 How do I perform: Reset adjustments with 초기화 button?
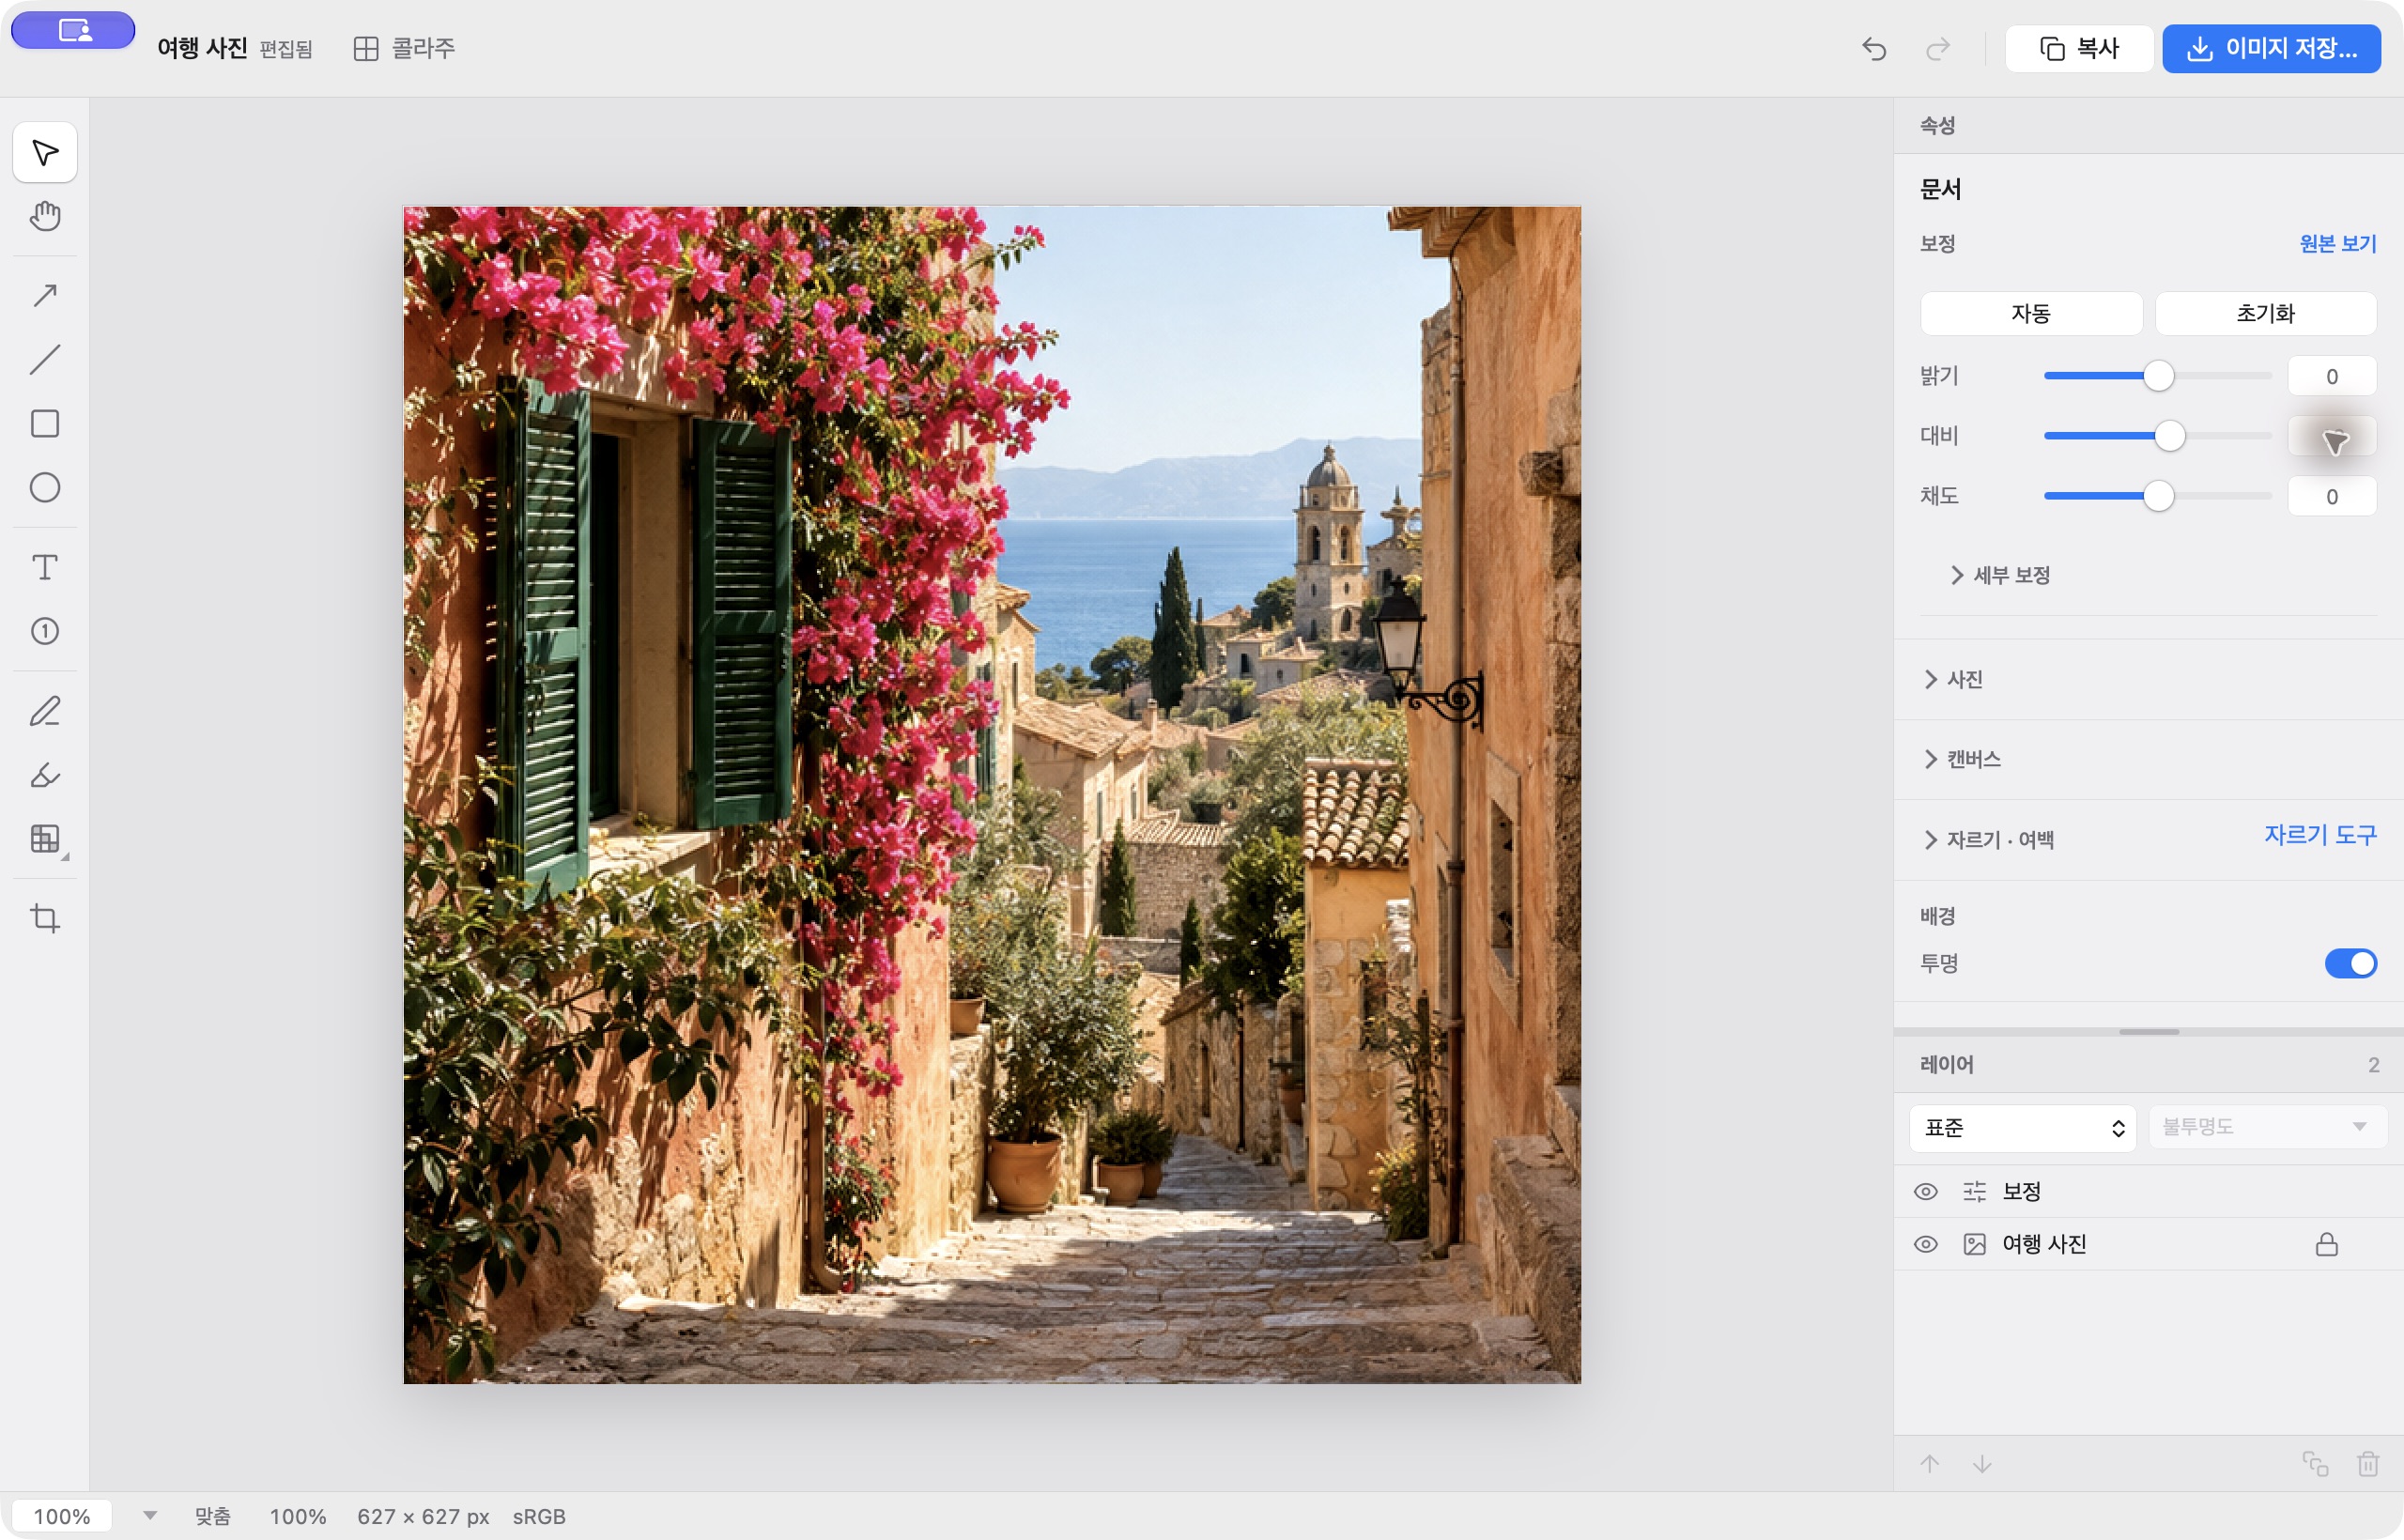(x=2266, y=313)
